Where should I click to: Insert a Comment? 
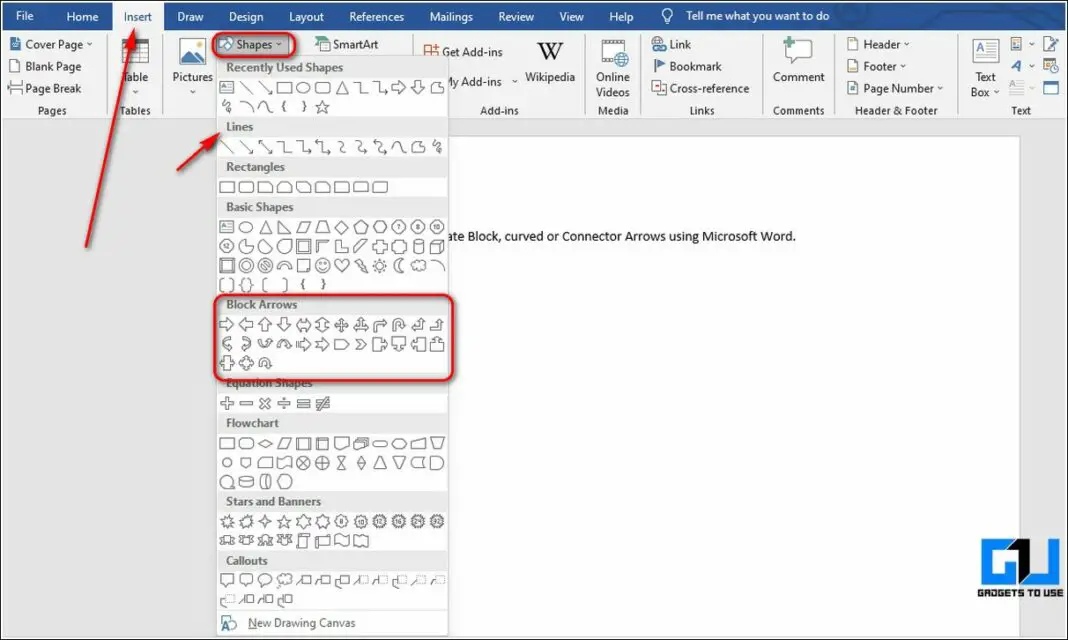pyautogui.click(x=797, y=62)
